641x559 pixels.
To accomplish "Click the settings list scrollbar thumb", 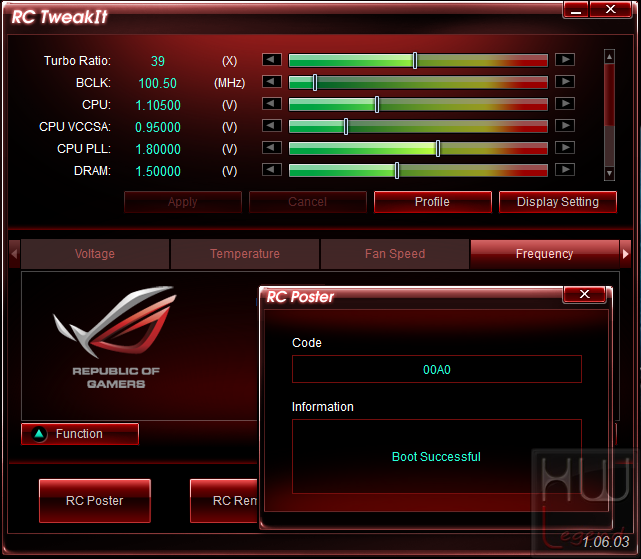I will coord(609,94).
